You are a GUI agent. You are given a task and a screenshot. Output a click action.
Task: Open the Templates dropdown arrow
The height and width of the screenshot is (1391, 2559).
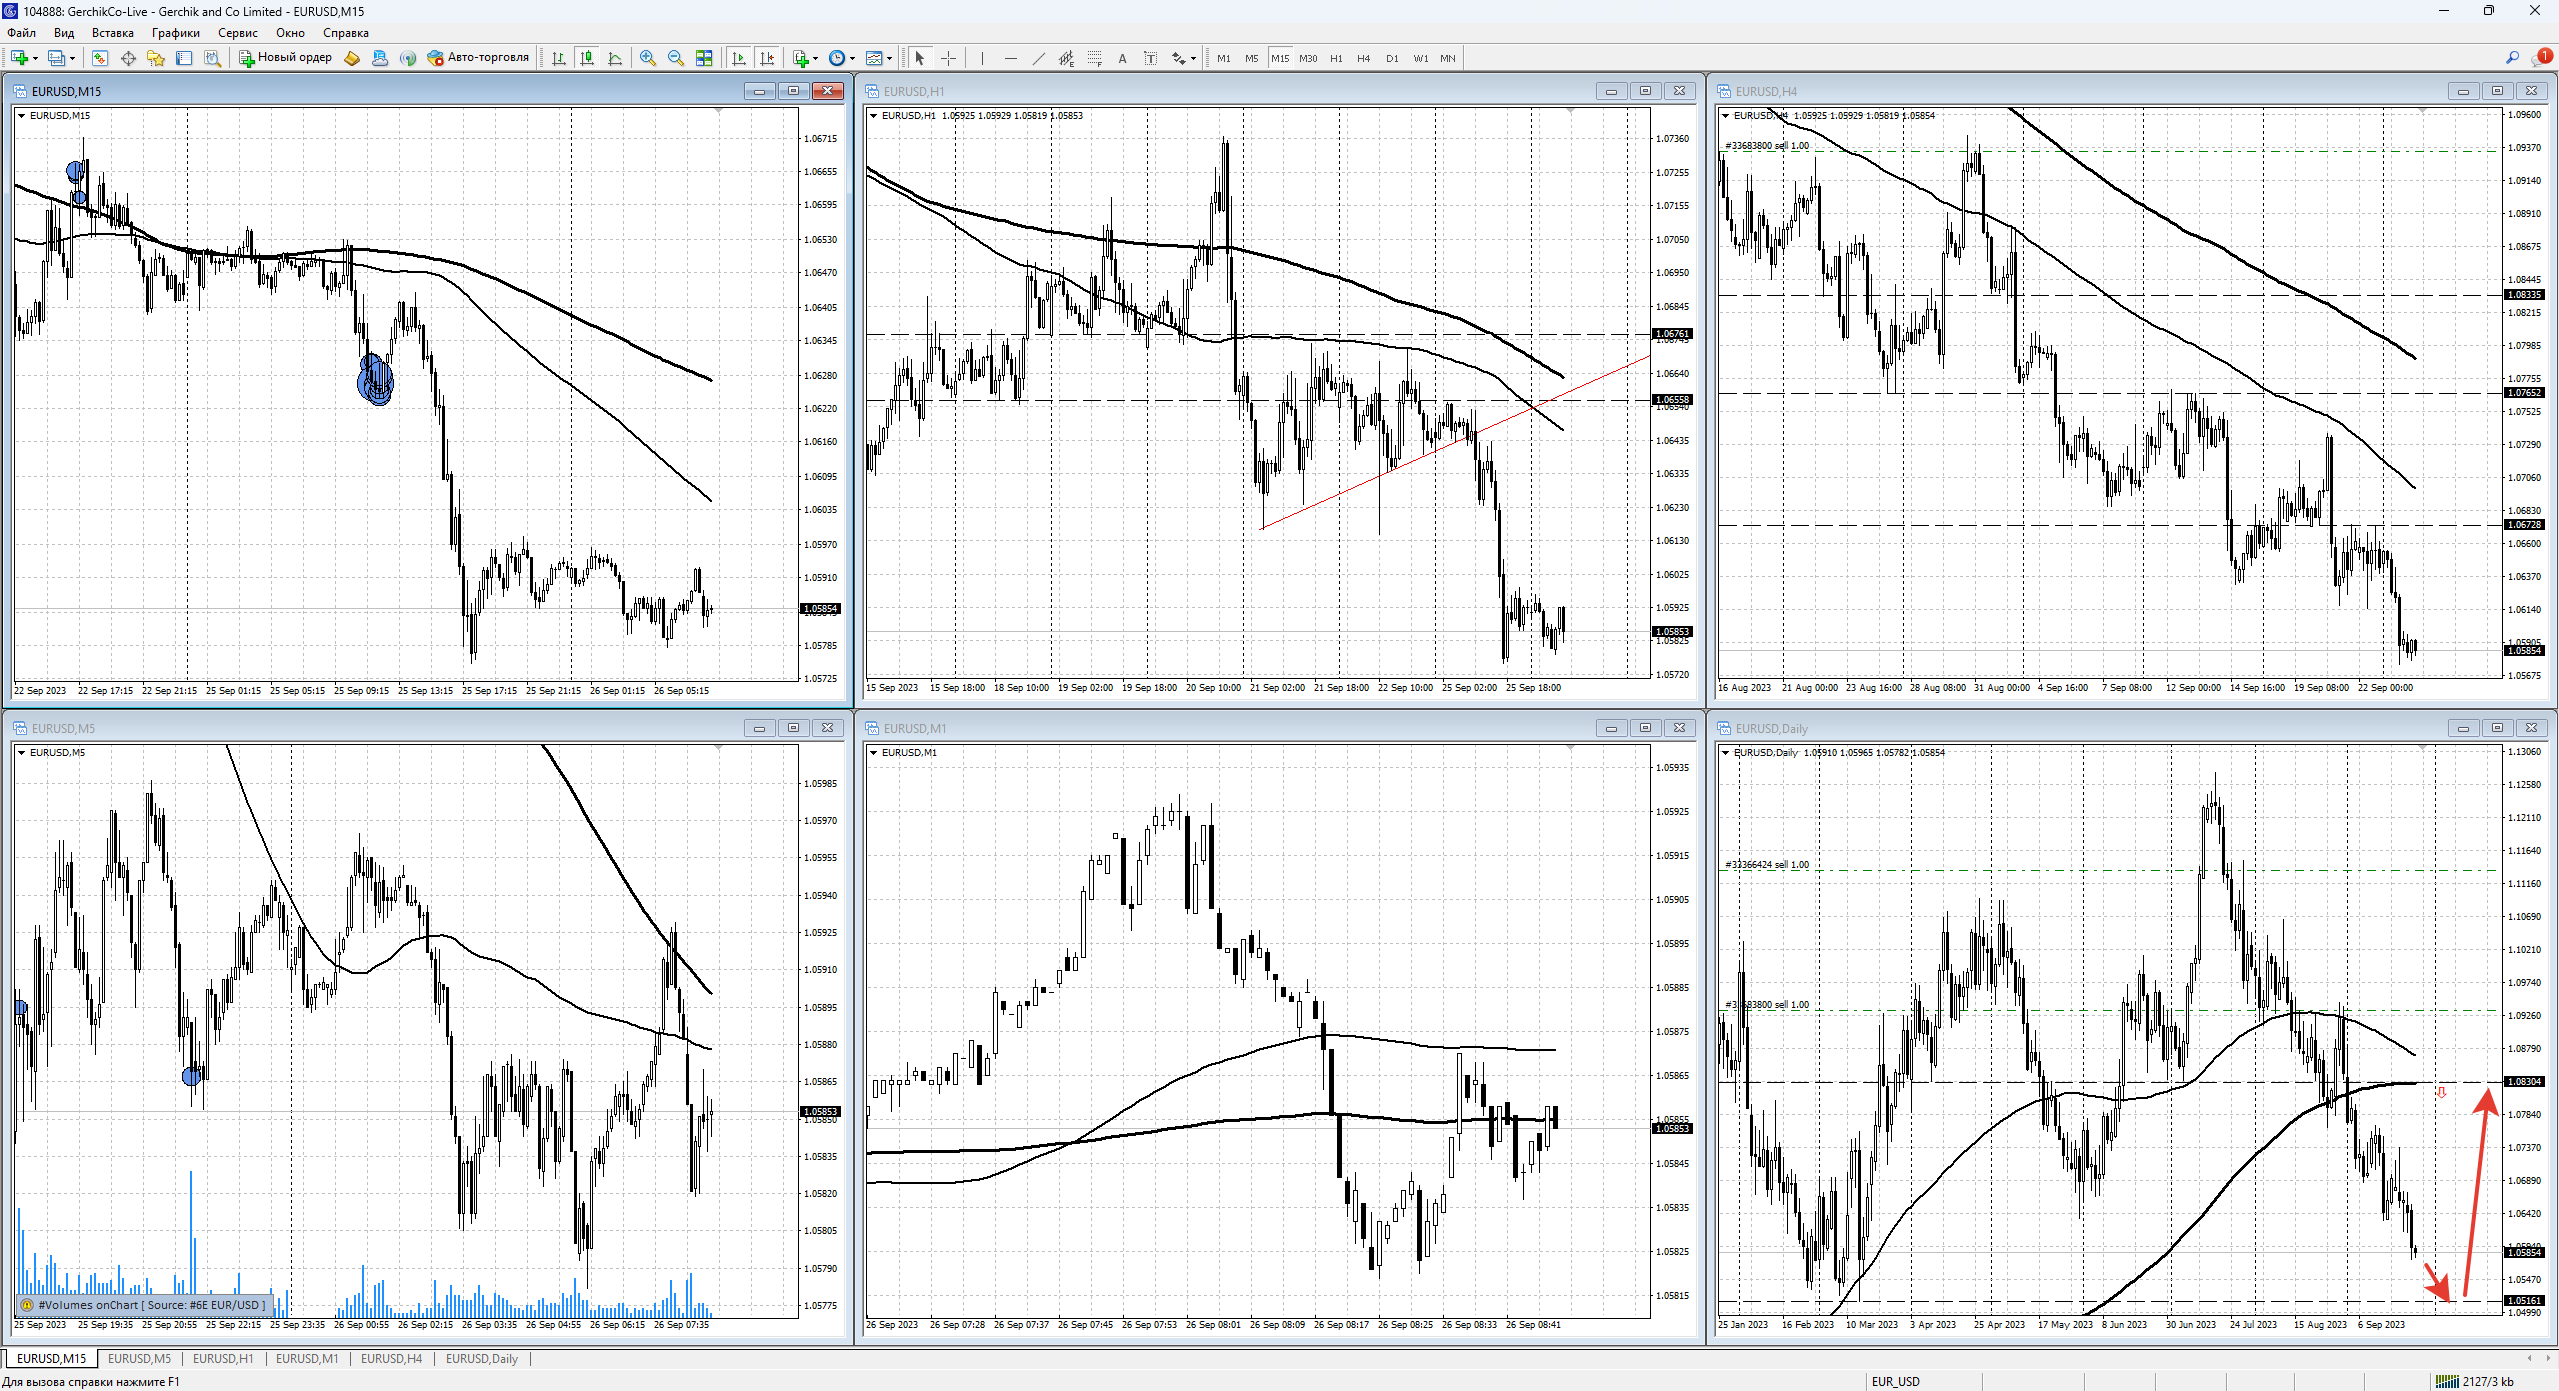coord(890,58)
